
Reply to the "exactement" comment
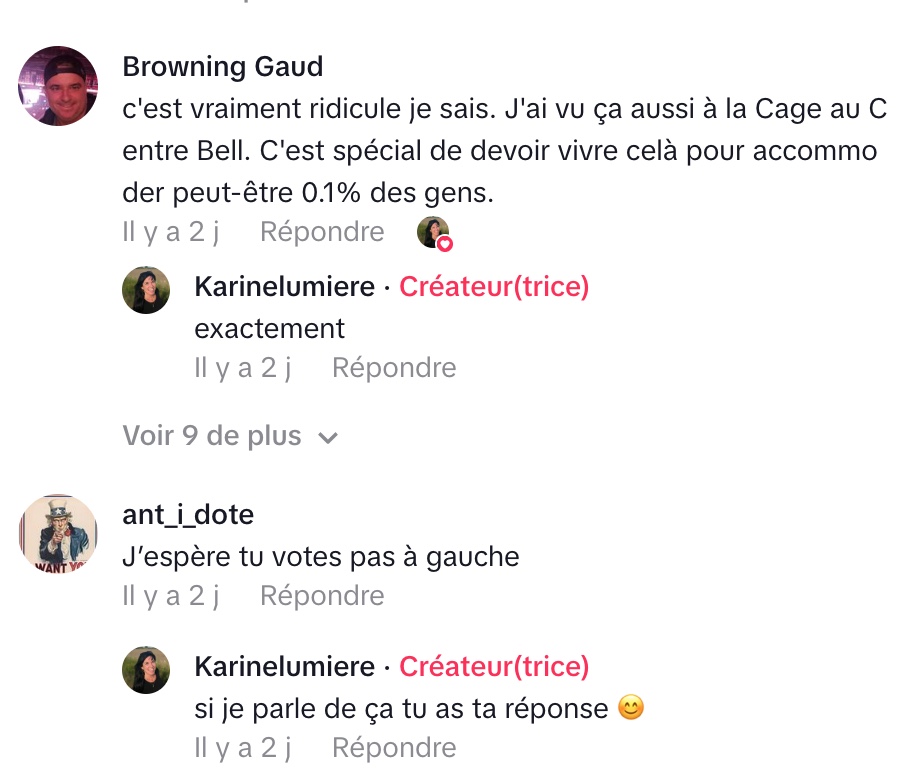click(393, 368)
